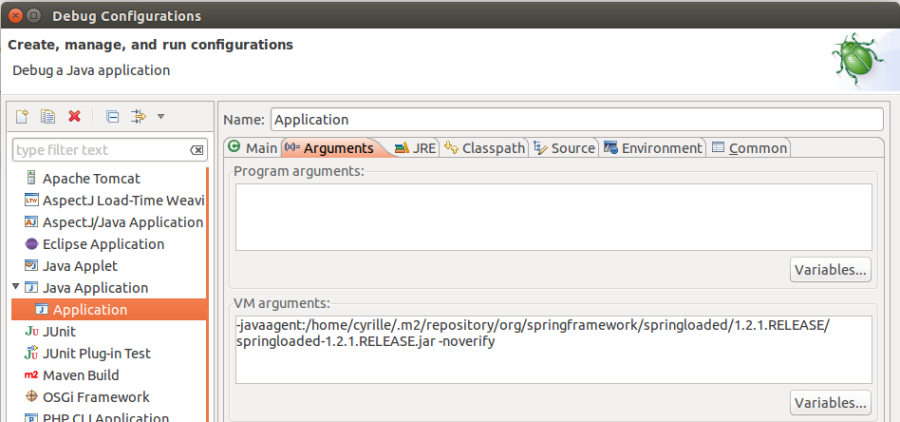The width and height of the screenshot is (900, 422).
Task: Switch to the Classpath tab
Action: 485,148
